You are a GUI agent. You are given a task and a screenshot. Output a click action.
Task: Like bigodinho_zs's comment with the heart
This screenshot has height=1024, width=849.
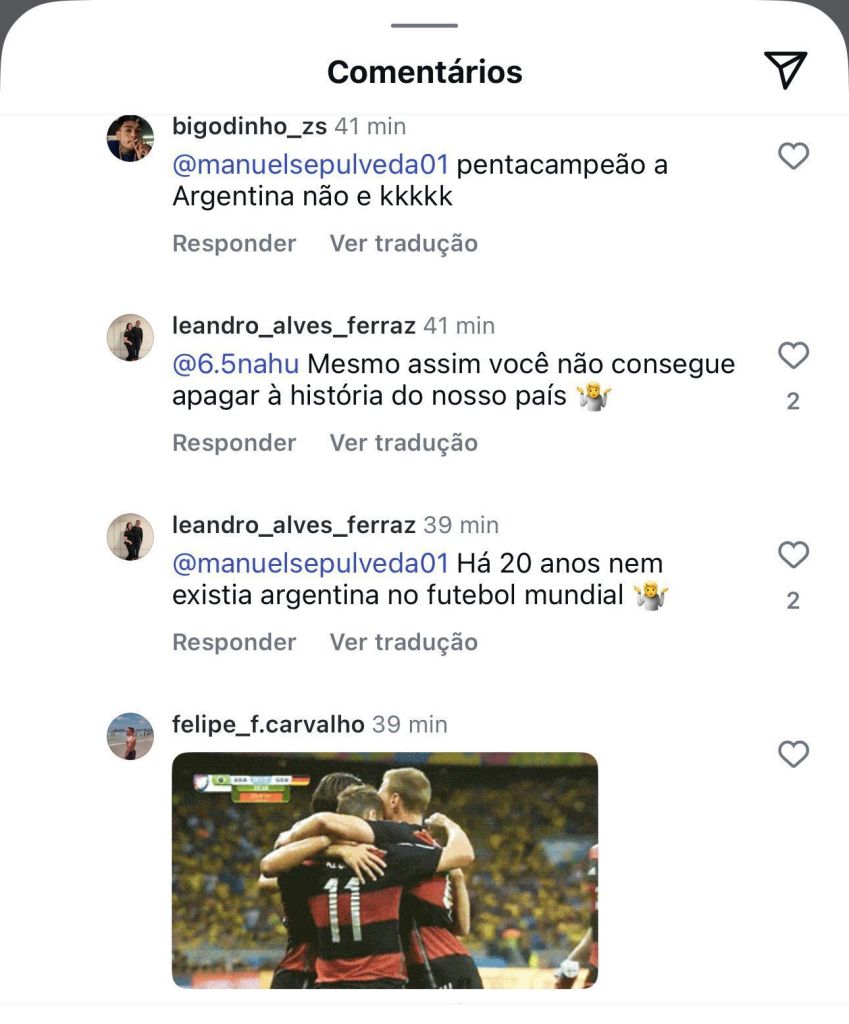793,156
